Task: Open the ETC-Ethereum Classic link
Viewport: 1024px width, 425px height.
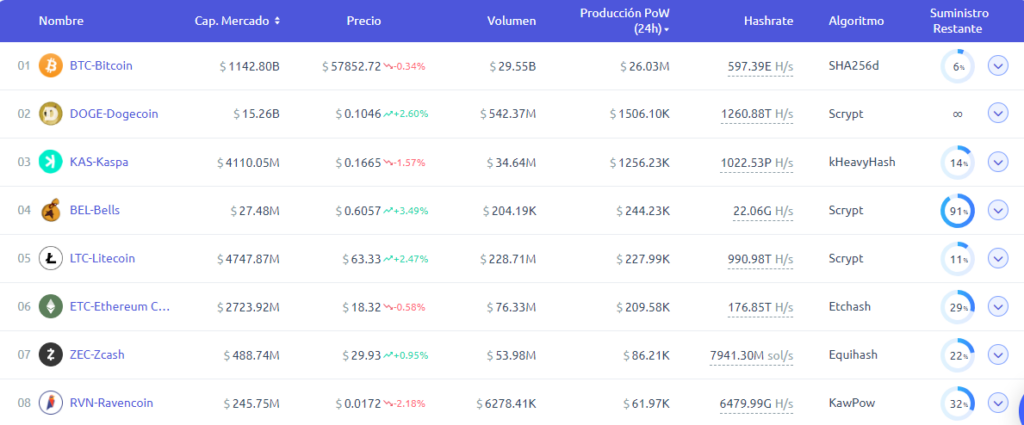Action: [x=120, y=306]
